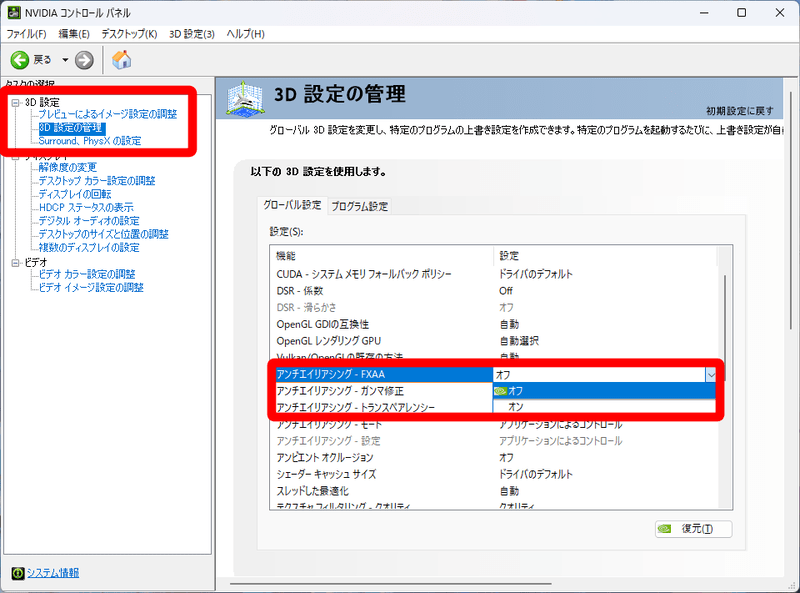800x593 pixels.
Task: Open デスクトップのサイズと位置の調整
Action: [x=104, y=234]
